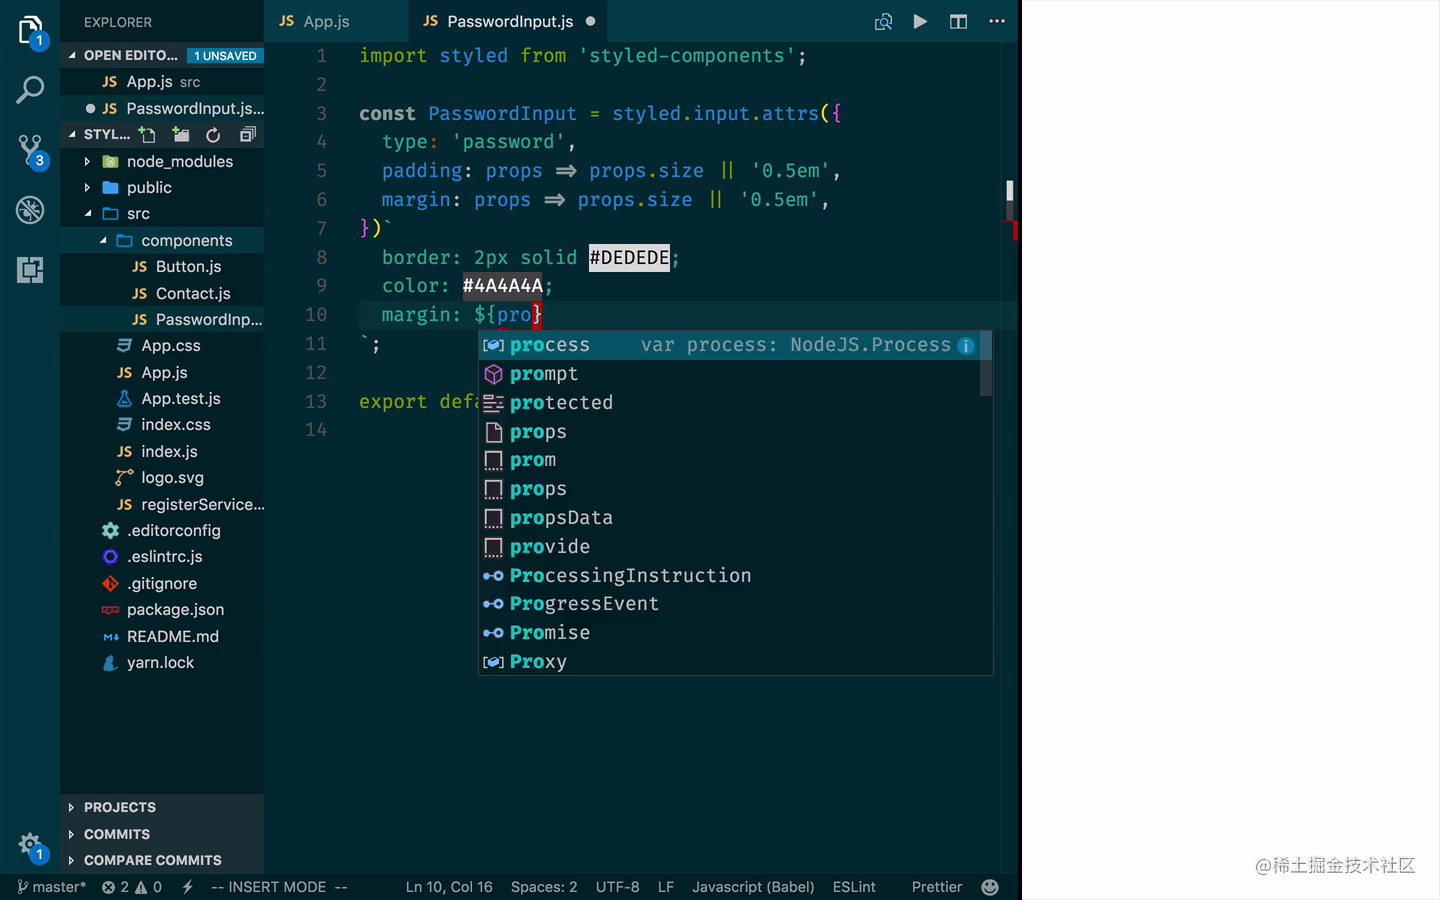Open the Search view in activity bar

30,90
